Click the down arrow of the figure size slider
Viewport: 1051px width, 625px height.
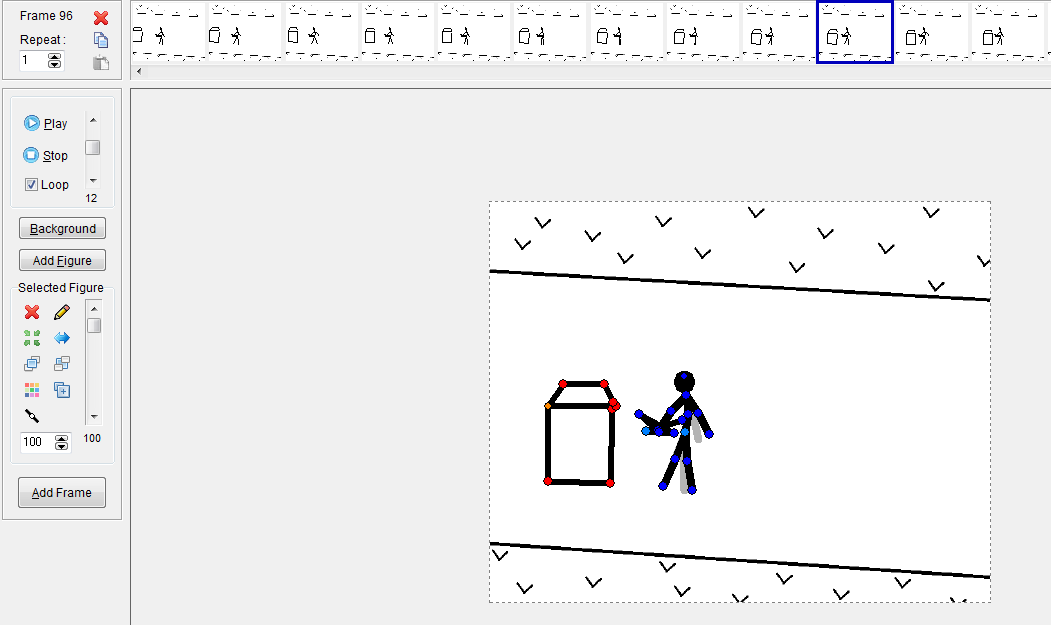[95, 416]
